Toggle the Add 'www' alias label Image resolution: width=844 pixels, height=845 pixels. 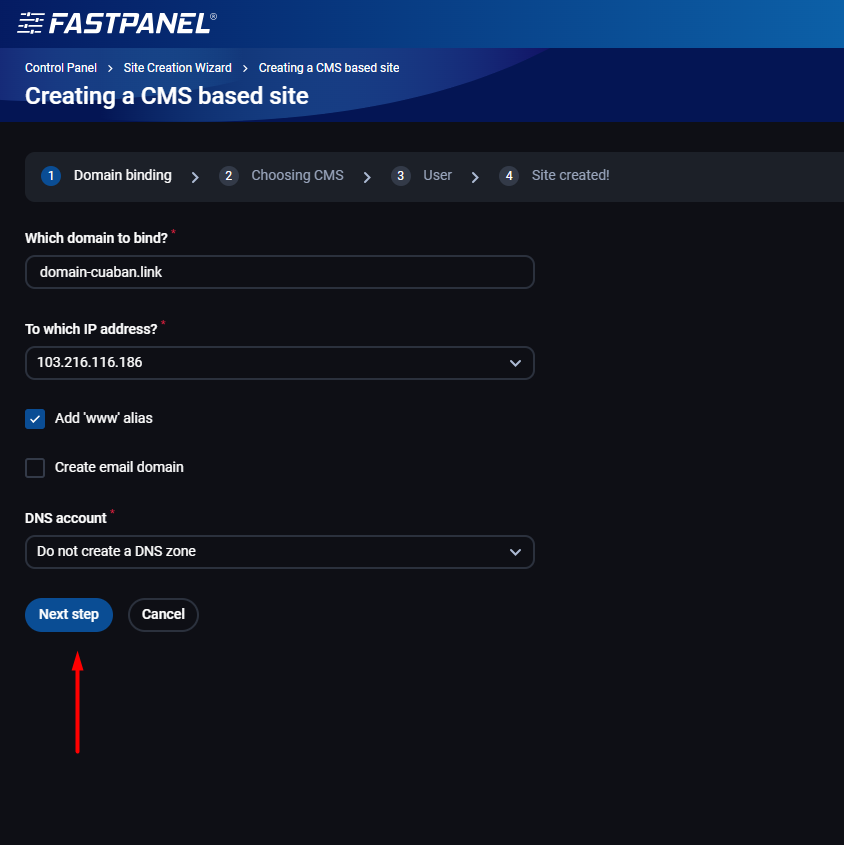pyautogui.click(x=103, y=418)
